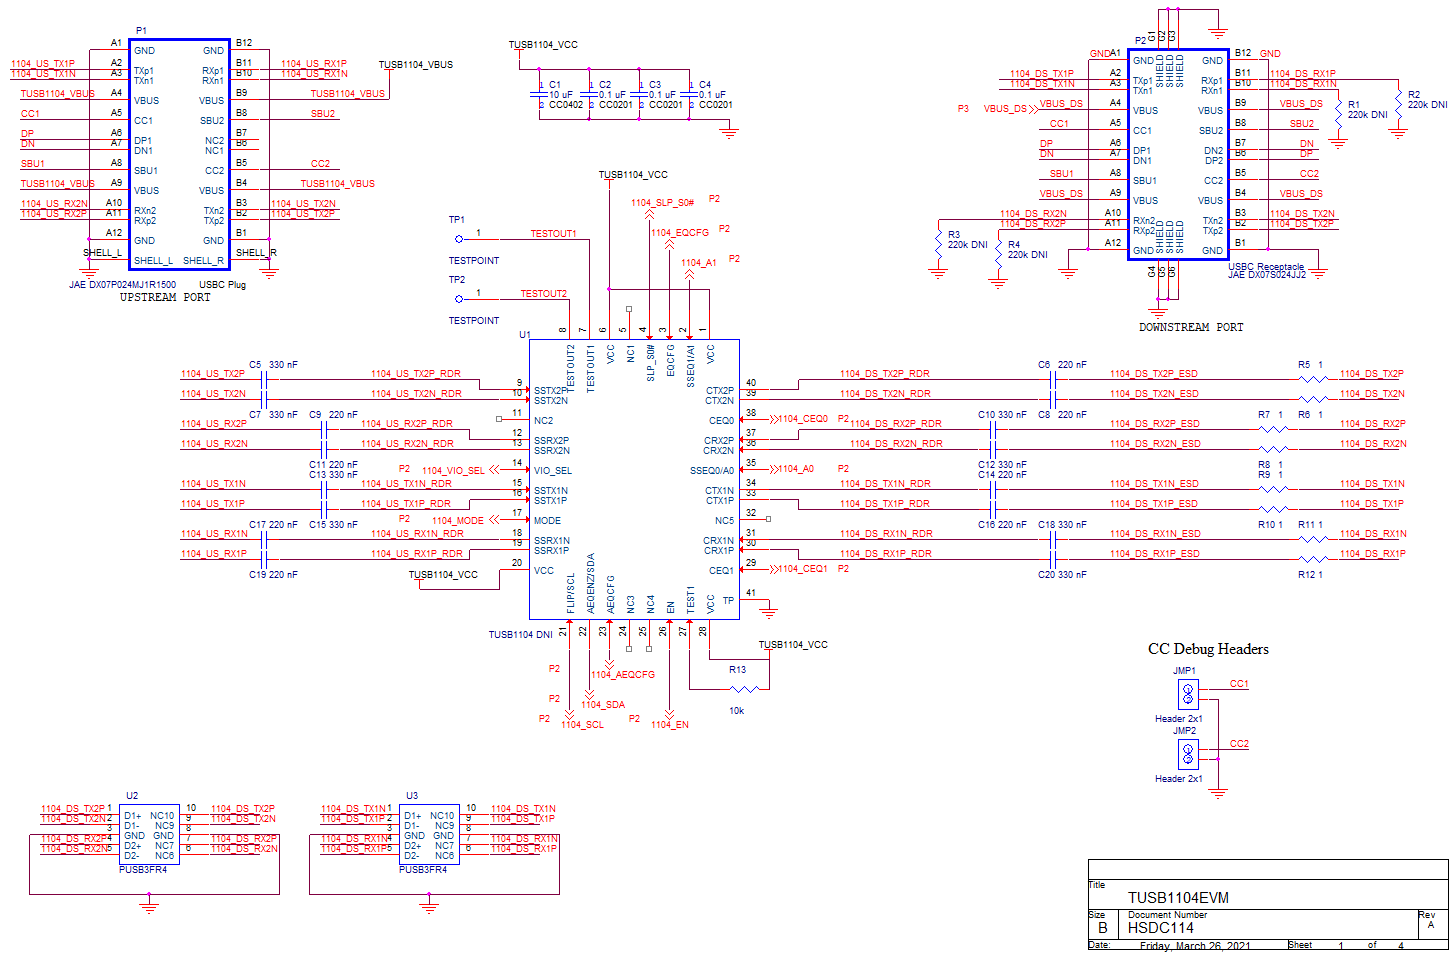The image size is (1449, 953).
Task: Click the JMP2 Header 2x1 jumper
Action: (1186, 753)
